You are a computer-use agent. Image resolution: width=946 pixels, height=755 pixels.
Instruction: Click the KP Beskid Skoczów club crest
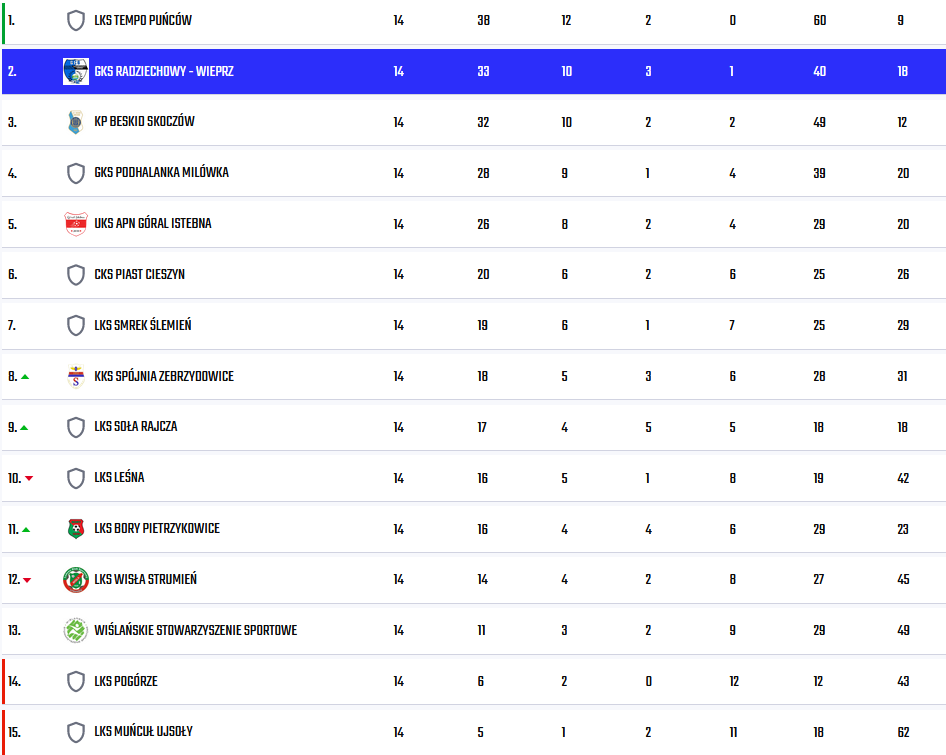click(x=75, y=122)
